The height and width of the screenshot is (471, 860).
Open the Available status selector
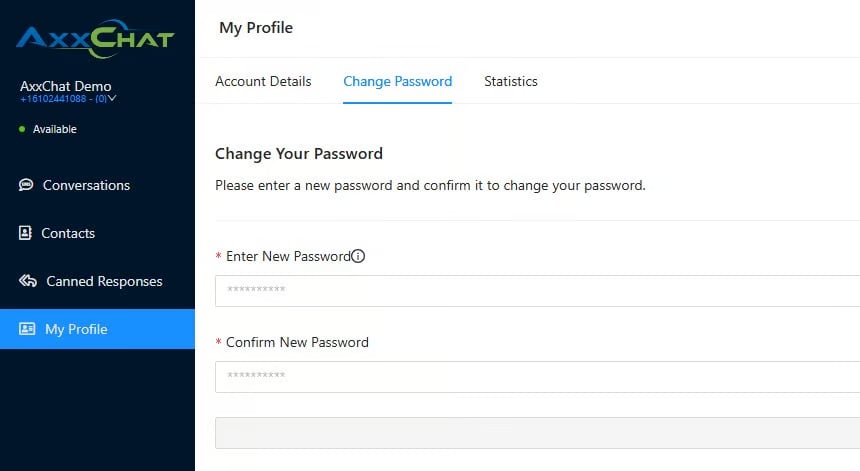coord(54,129)
